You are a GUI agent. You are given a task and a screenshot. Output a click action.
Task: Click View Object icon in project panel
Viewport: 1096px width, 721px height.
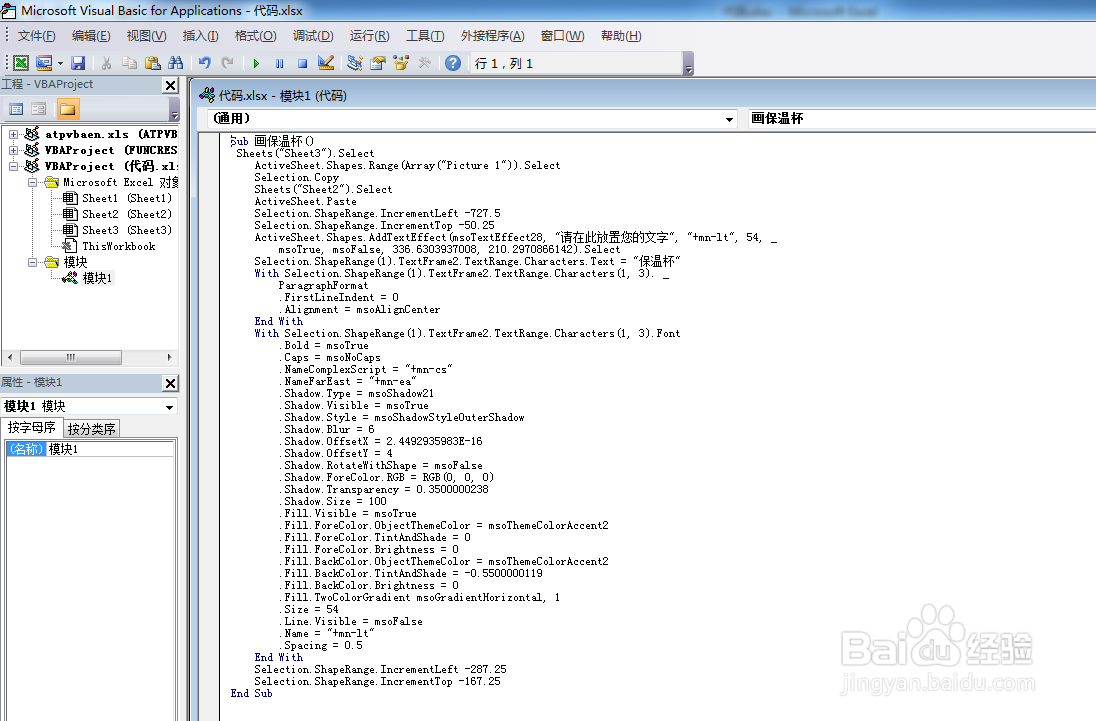[x=38, y=109]
